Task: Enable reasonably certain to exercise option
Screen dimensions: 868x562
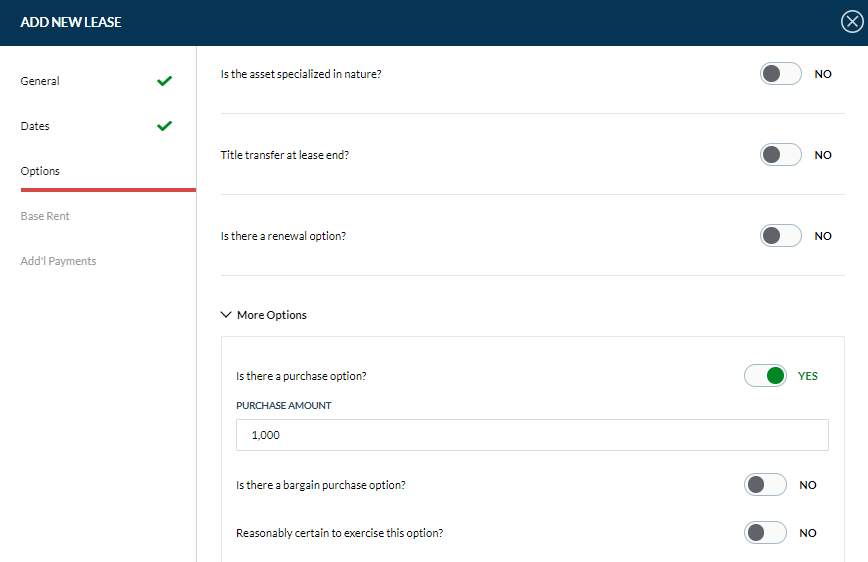Action: pyautogui.click(x=765, y=533)
